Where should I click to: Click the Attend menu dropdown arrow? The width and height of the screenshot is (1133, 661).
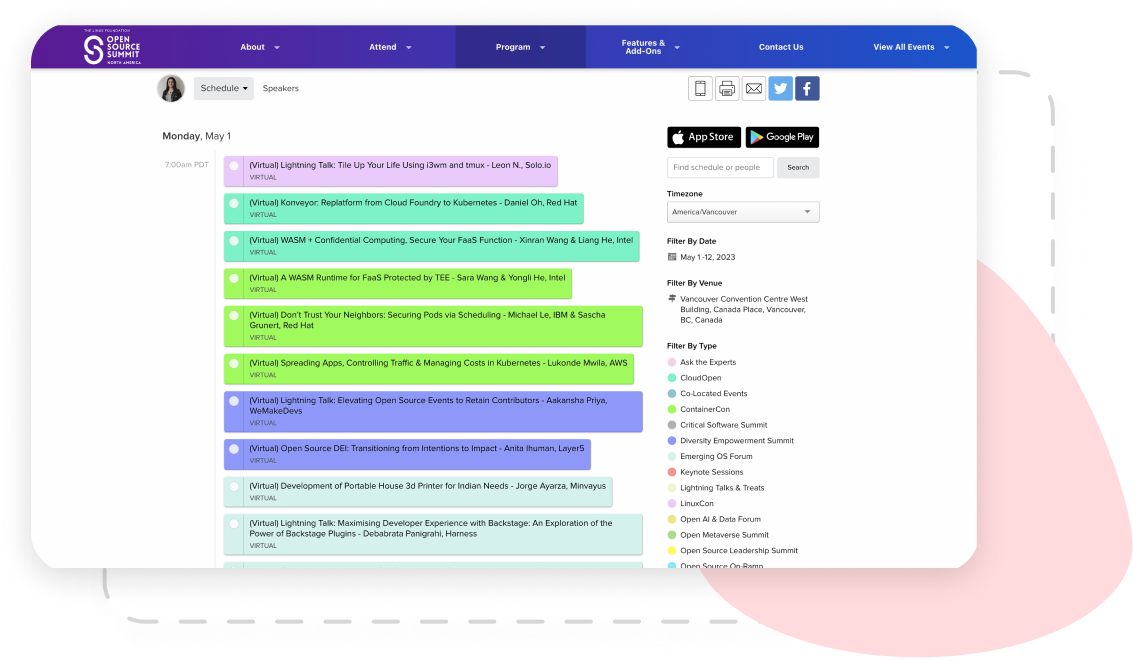coord(408,48)
